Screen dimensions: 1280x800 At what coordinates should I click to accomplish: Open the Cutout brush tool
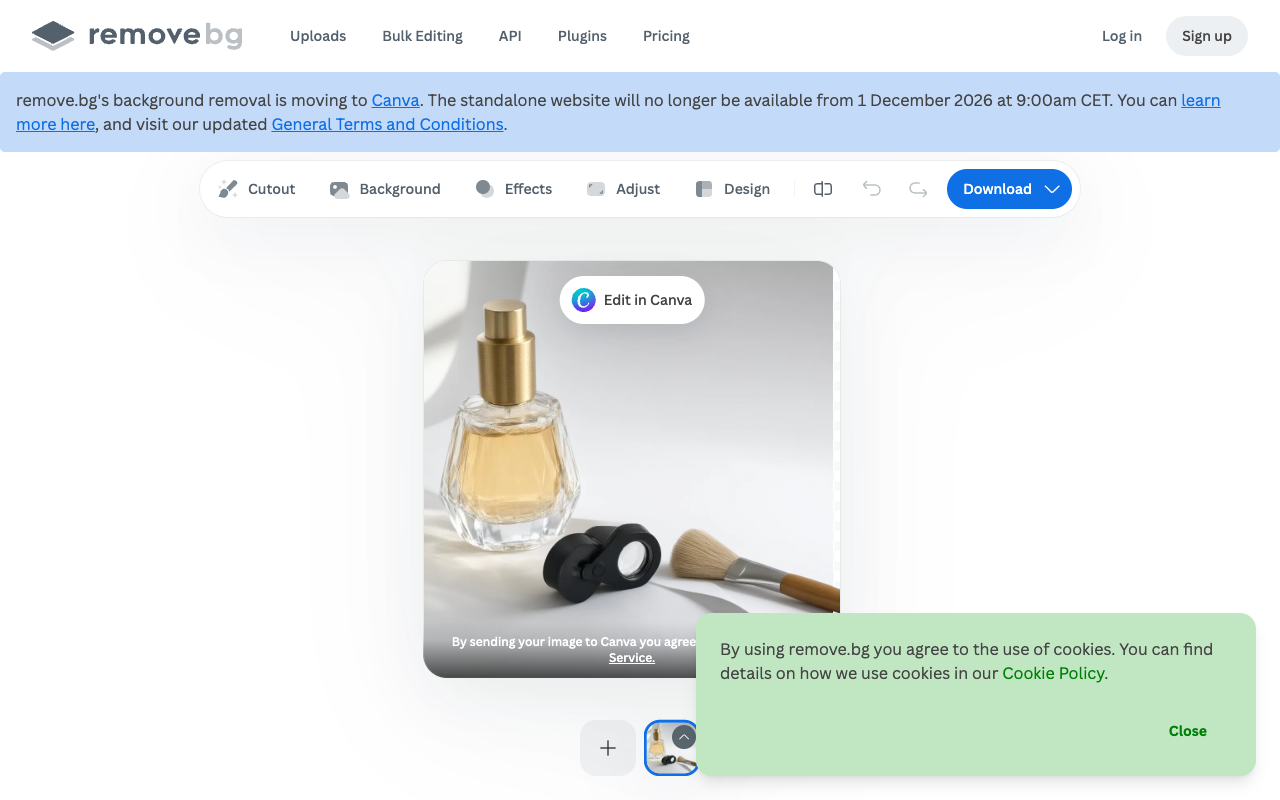click(x=257, y=189)
